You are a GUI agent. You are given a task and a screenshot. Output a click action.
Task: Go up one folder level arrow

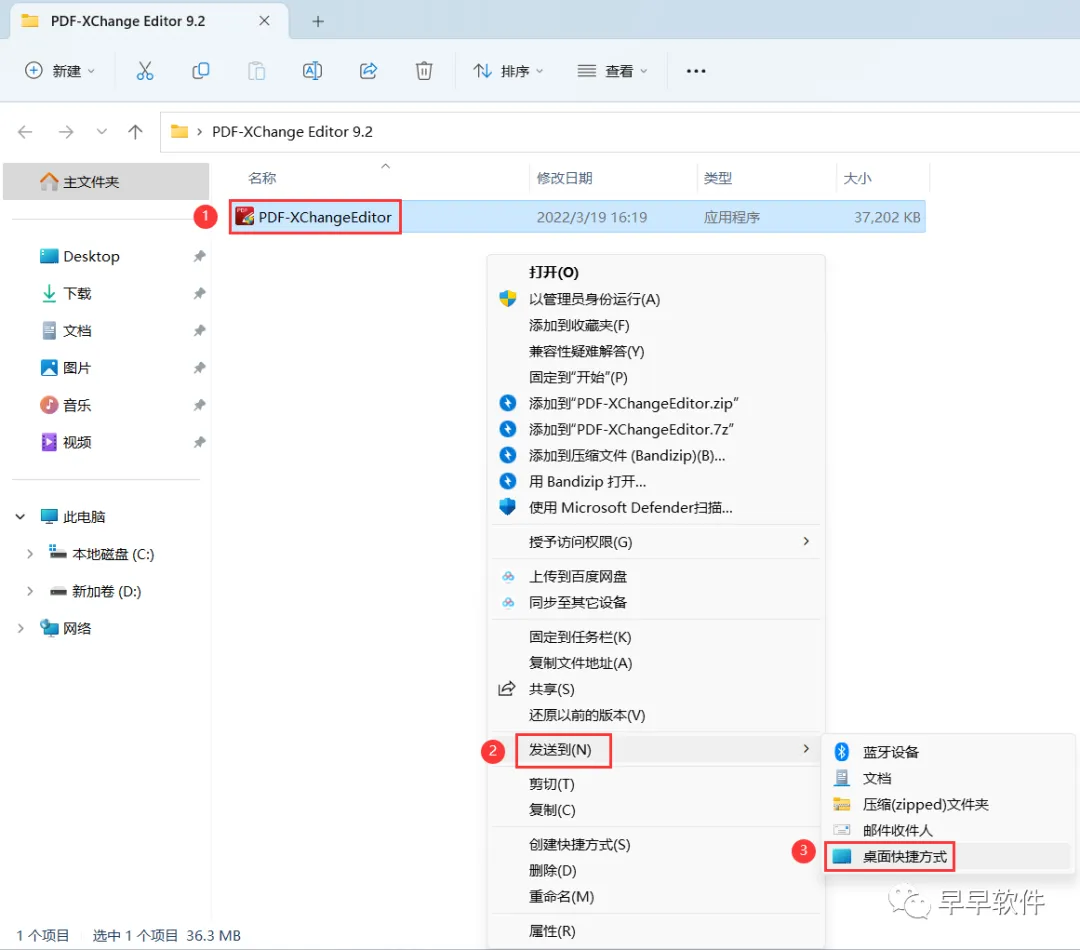135,132
